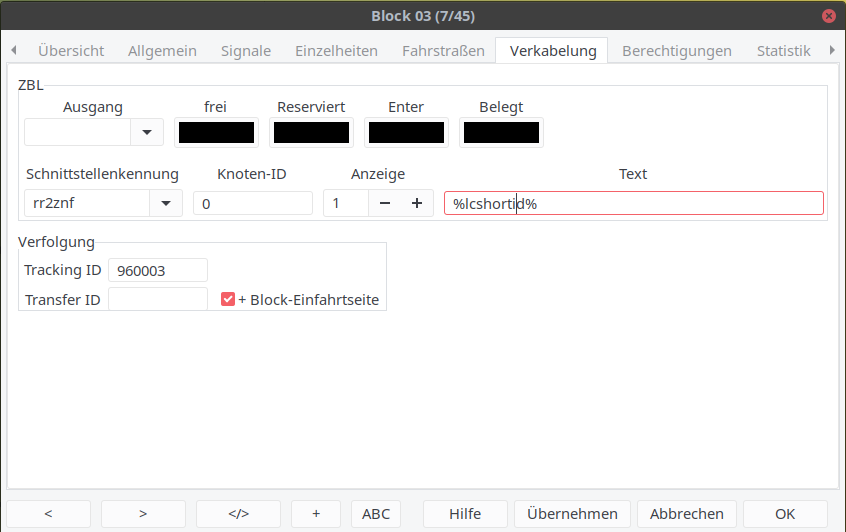Click the Tracking ID input field
The width and height of the screenshot is (846, 532).
pyautogui.click(x=157, y=270)
